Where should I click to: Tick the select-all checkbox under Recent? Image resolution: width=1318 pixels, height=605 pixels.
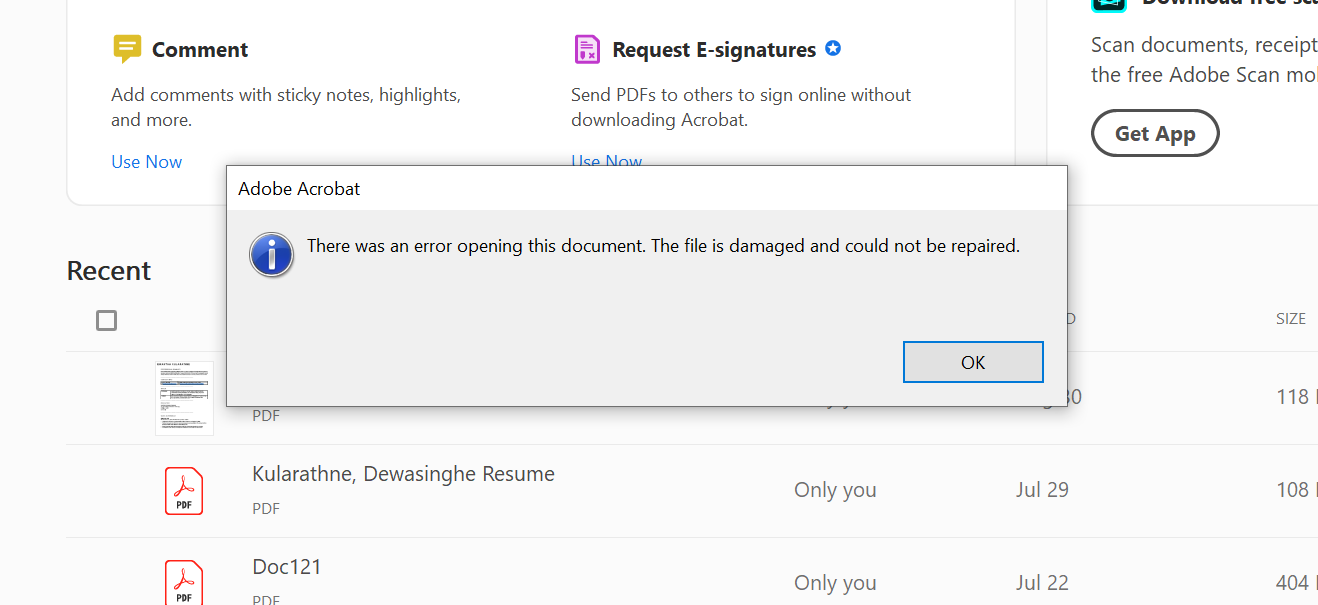[x=107, y=320]
